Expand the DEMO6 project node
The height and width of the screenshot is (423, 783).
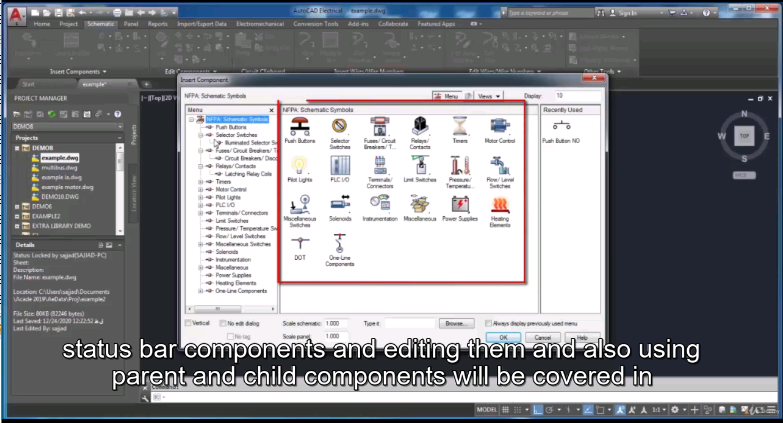17,206
